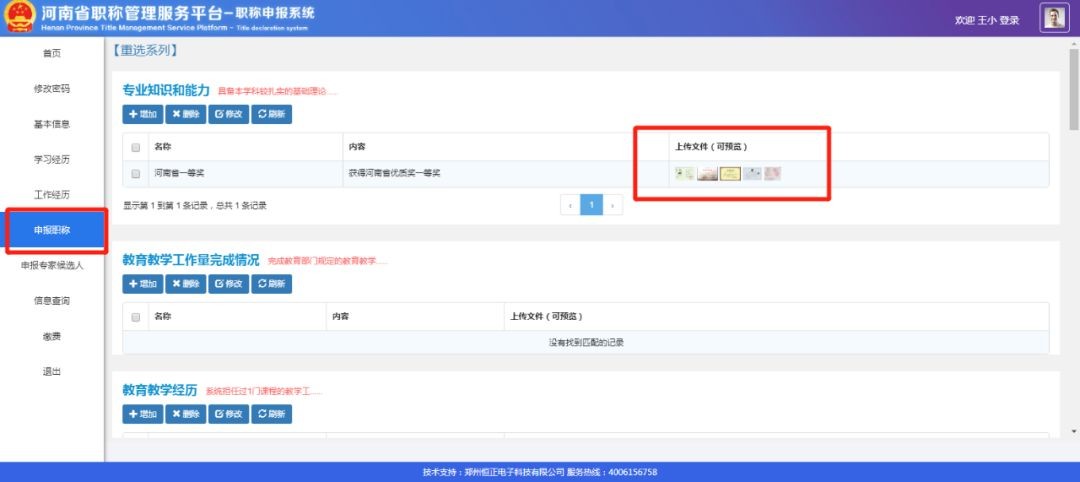1080x482 pixels.
Task: Open 申报专家候选人 menu item
Action: pos(52,266)
